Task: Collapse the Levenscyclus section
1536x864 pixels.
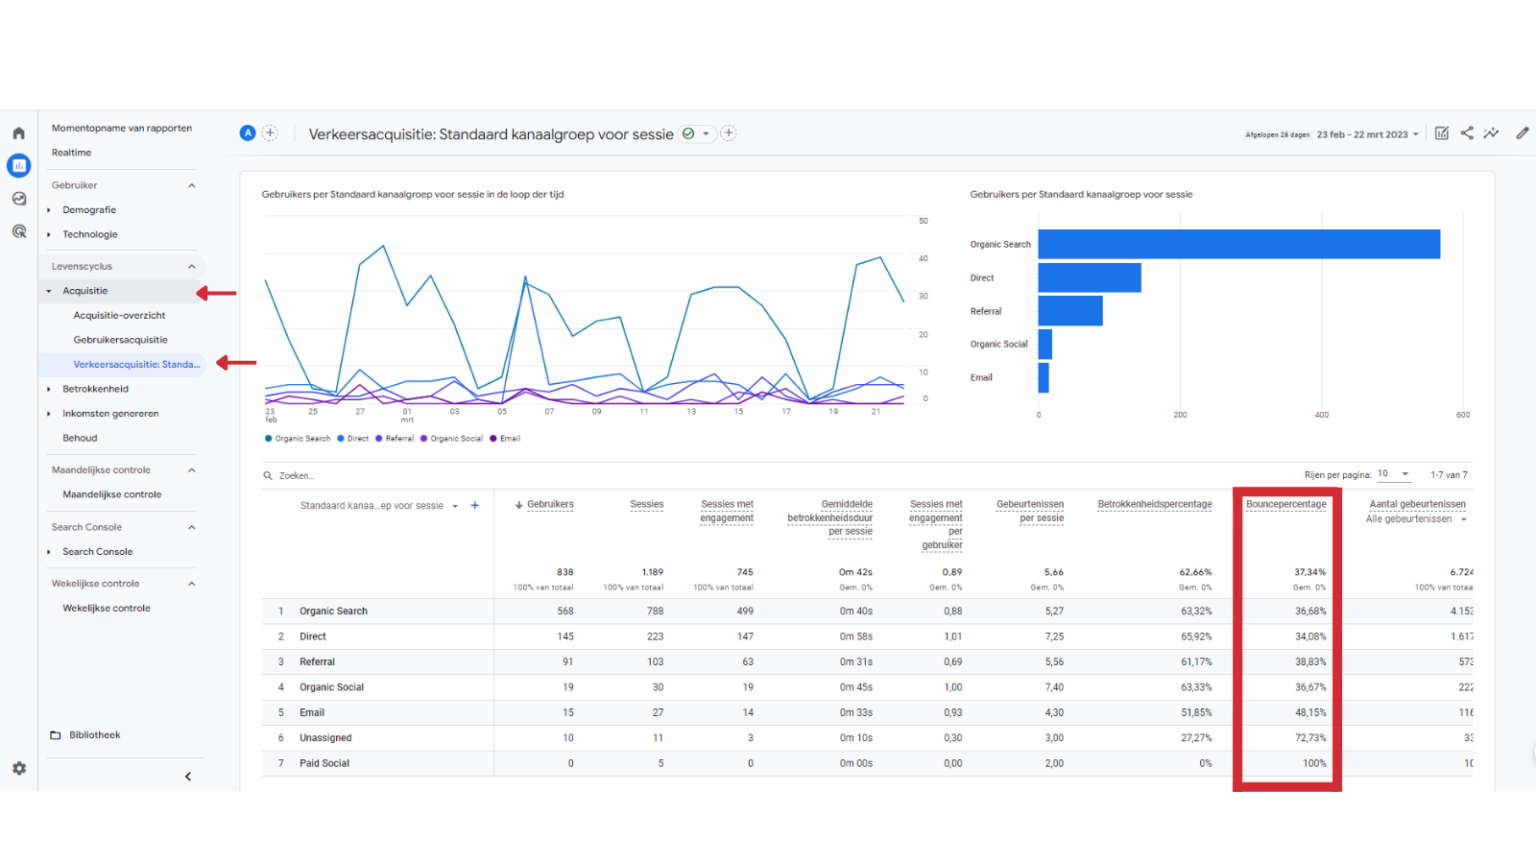Action: (192, 266)
